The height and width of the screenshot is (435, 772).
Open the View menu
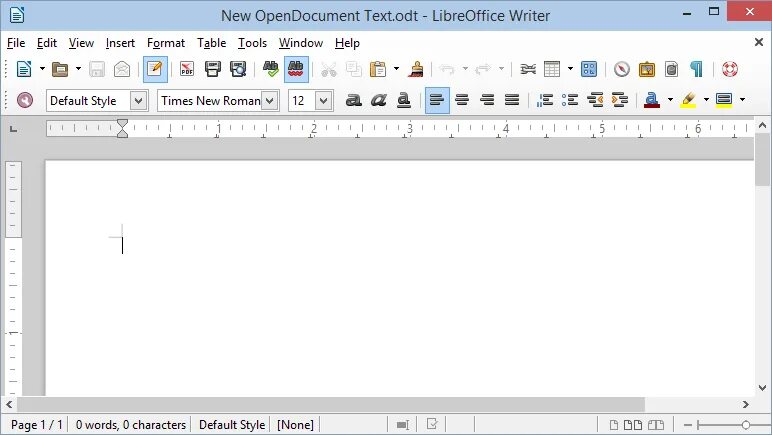(x=81, y=43)
